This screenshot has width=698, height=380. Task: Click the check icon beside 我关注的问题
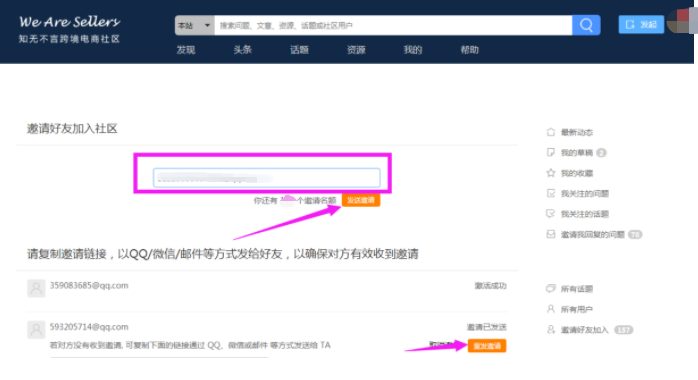(551, 194)
